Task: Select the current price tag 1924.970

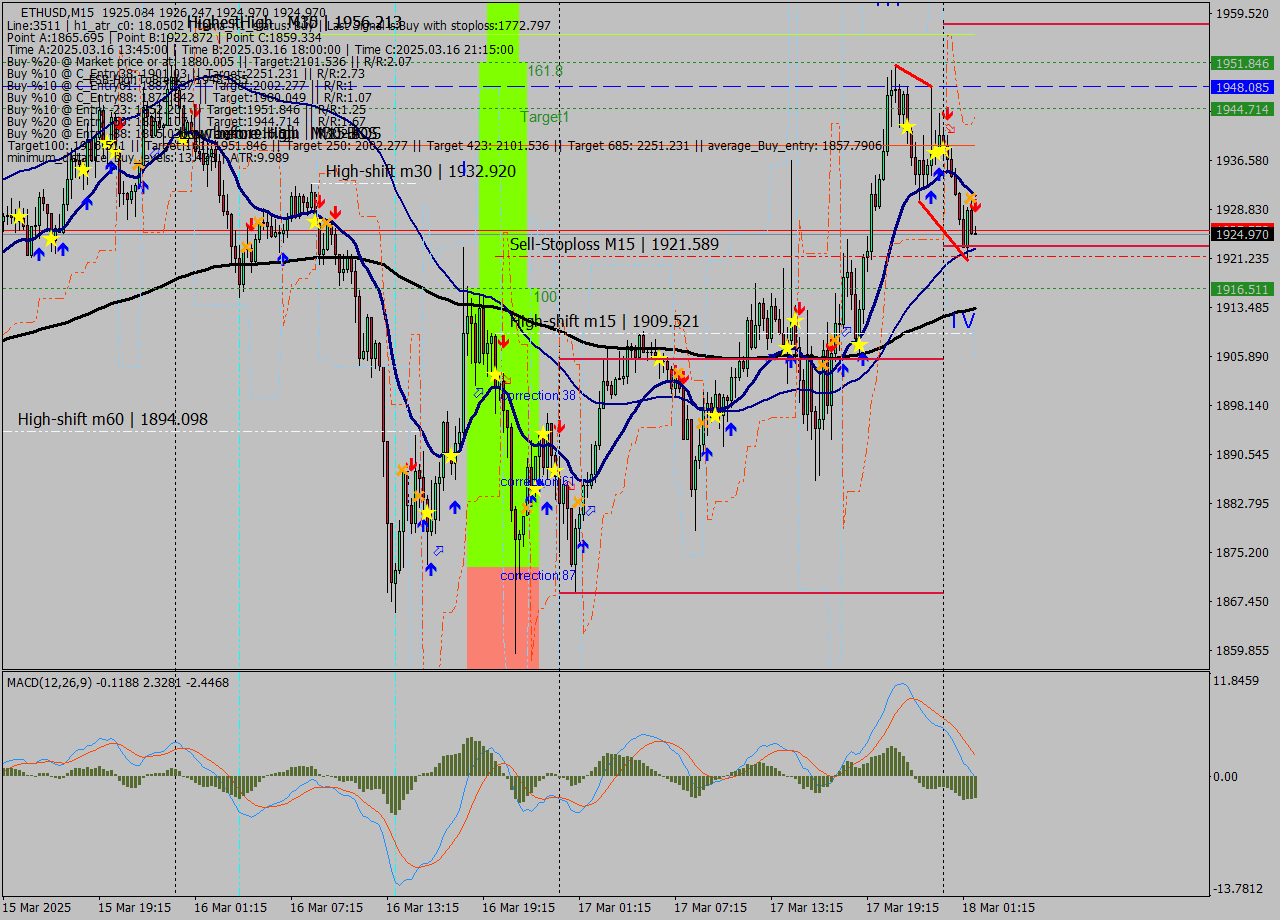Action: click(1242, 234)
